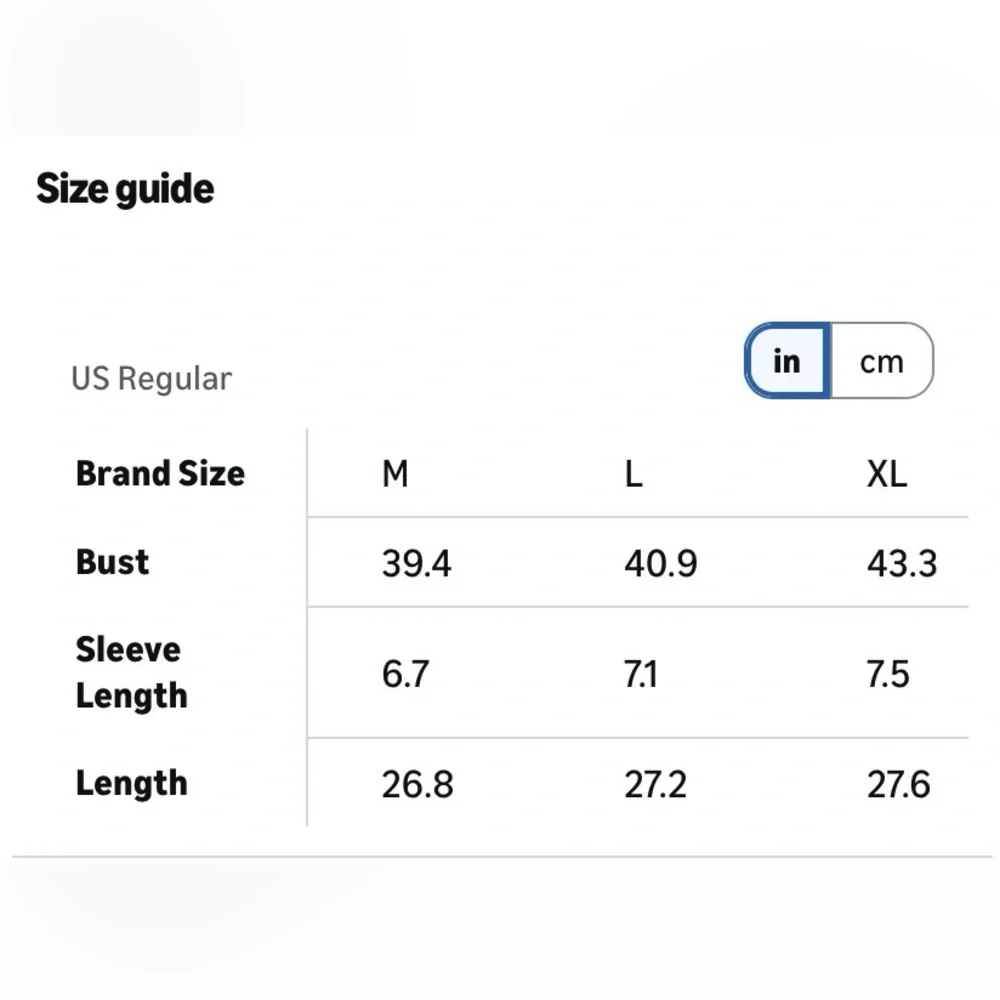This screenshot has height=1000, width=1000.
Task: Click the 26.8 length value for M
Action: click(417, 785)
